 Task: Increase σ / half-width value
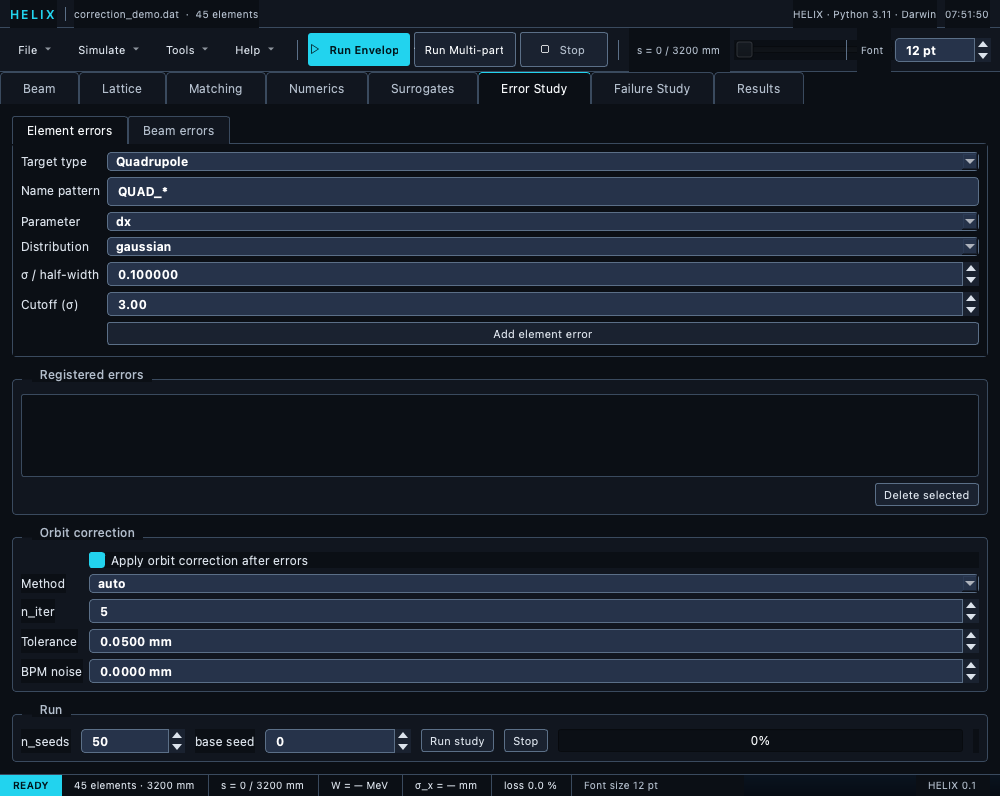971,269
